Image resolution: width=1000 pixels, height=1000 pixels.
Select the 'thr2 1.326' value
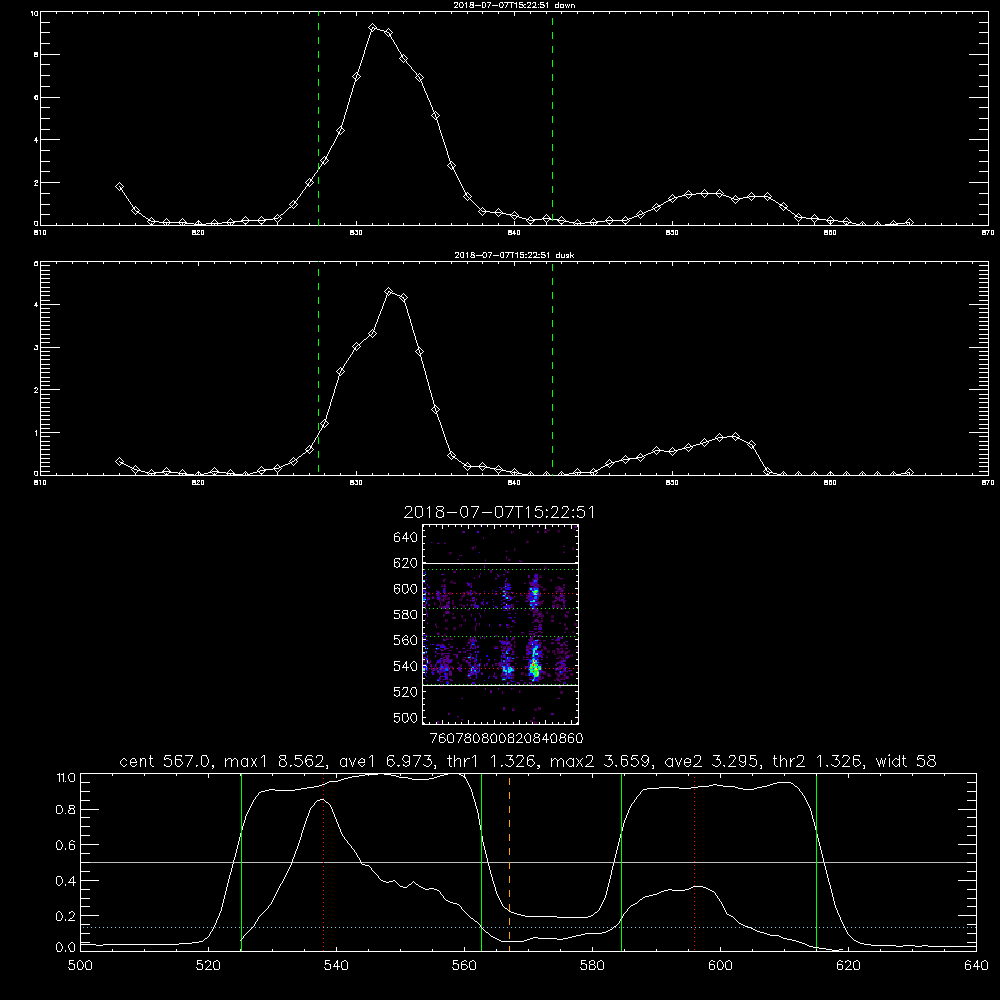(x=819, y=761)
